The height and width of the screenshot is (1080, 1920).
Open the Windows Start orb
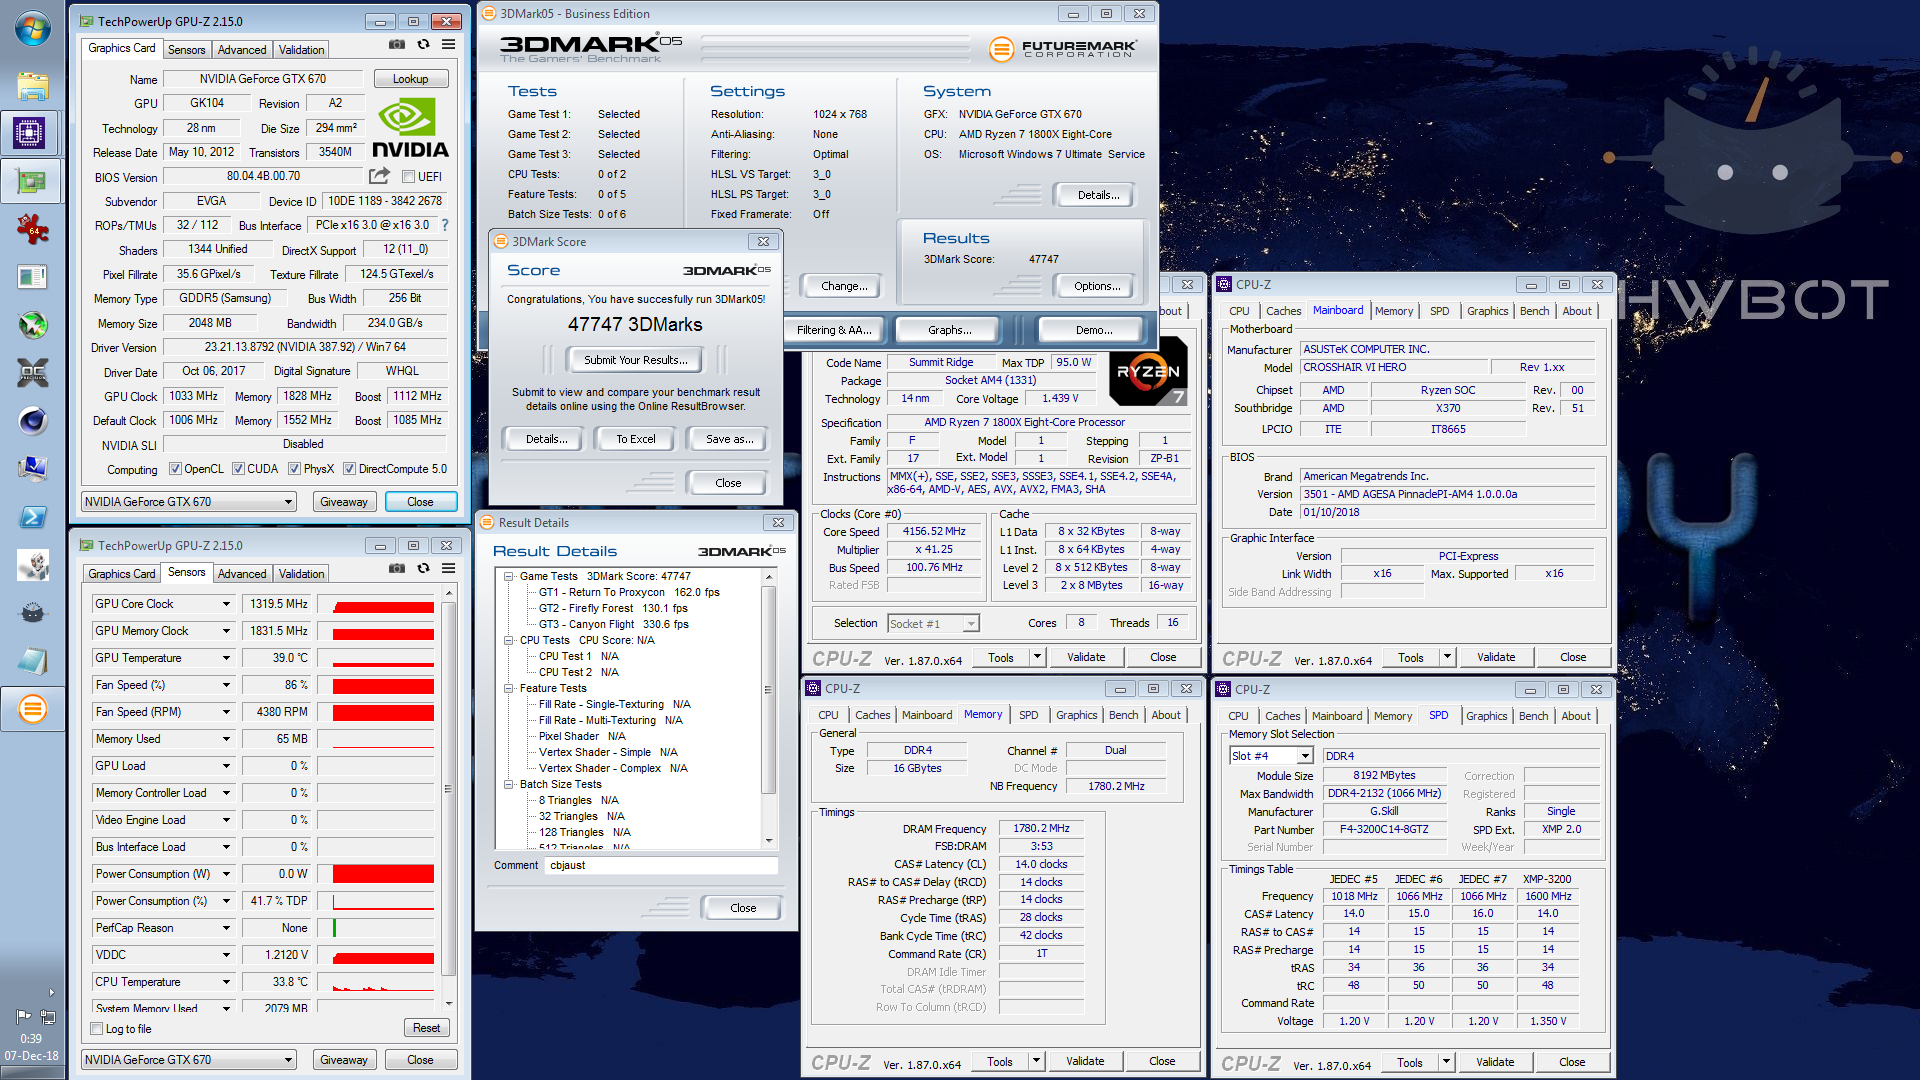coord(32,29)
